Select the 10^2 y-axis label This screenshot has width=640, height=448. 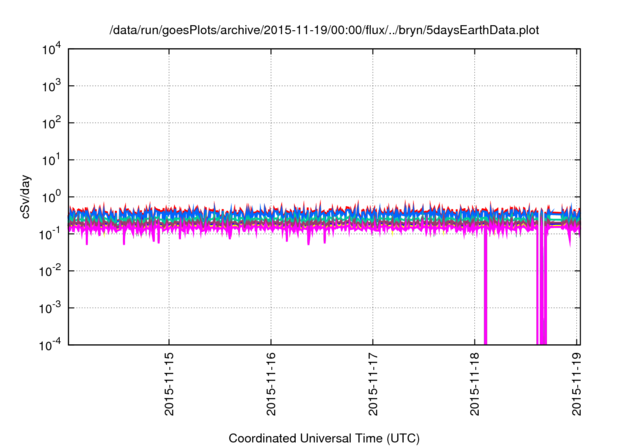click(x=52, y=124)
